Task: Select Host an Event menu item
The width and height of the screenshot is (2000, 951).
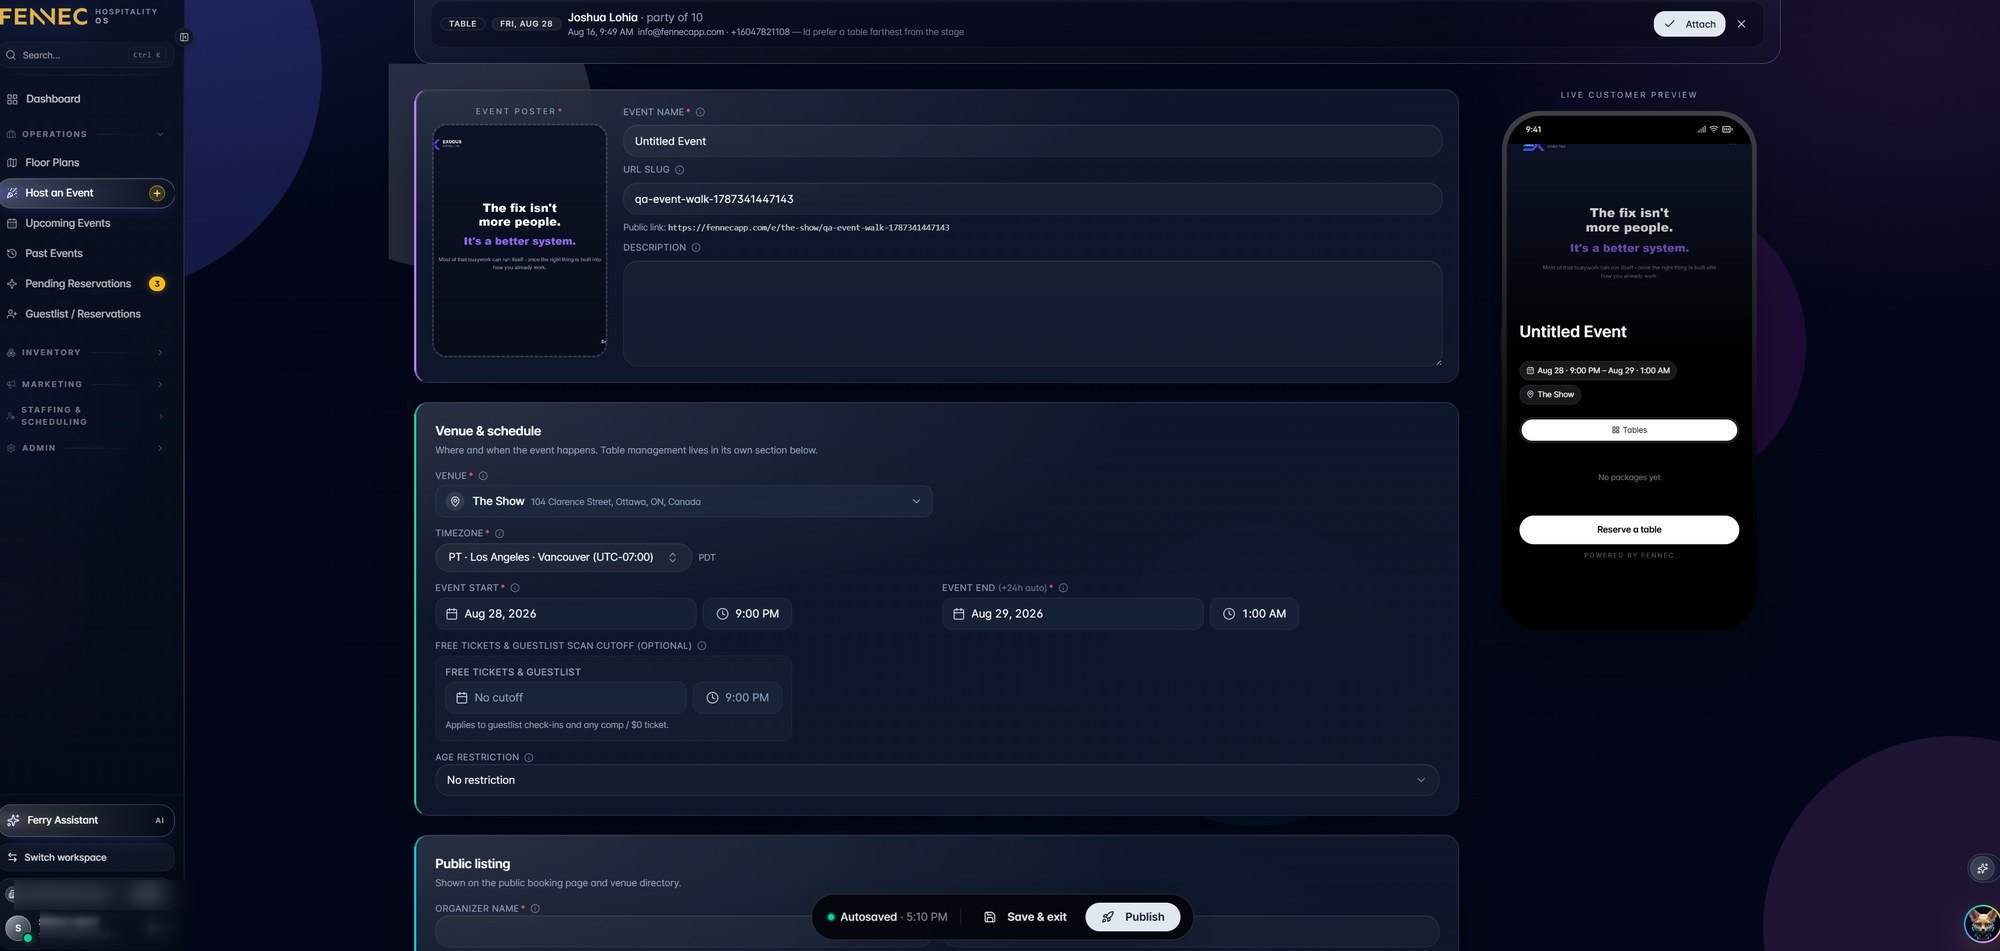Action: coord(87,193)
